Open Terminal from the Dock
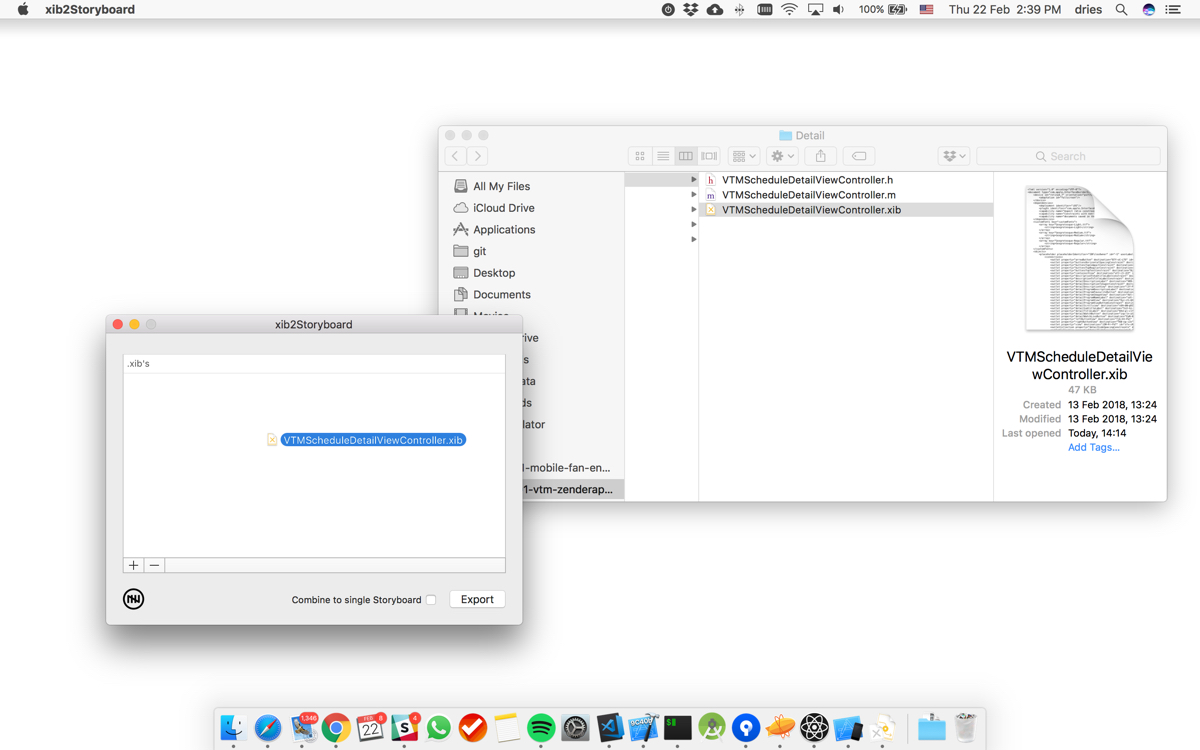This screenshot has height=750, width=1200. pos(678,727)
